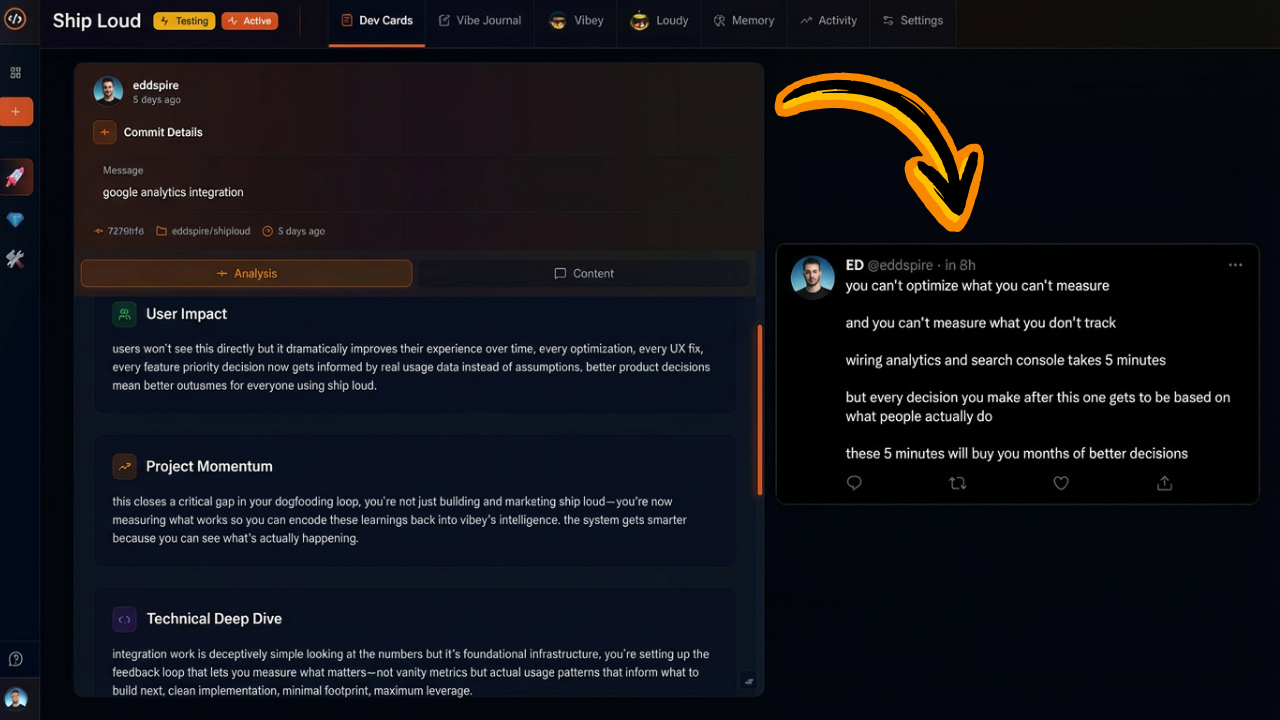This screenshot has height=720, width=1280.
Task: Expand the Commit Details section icon
Action: pyautogui.click(x=105, y=132)
